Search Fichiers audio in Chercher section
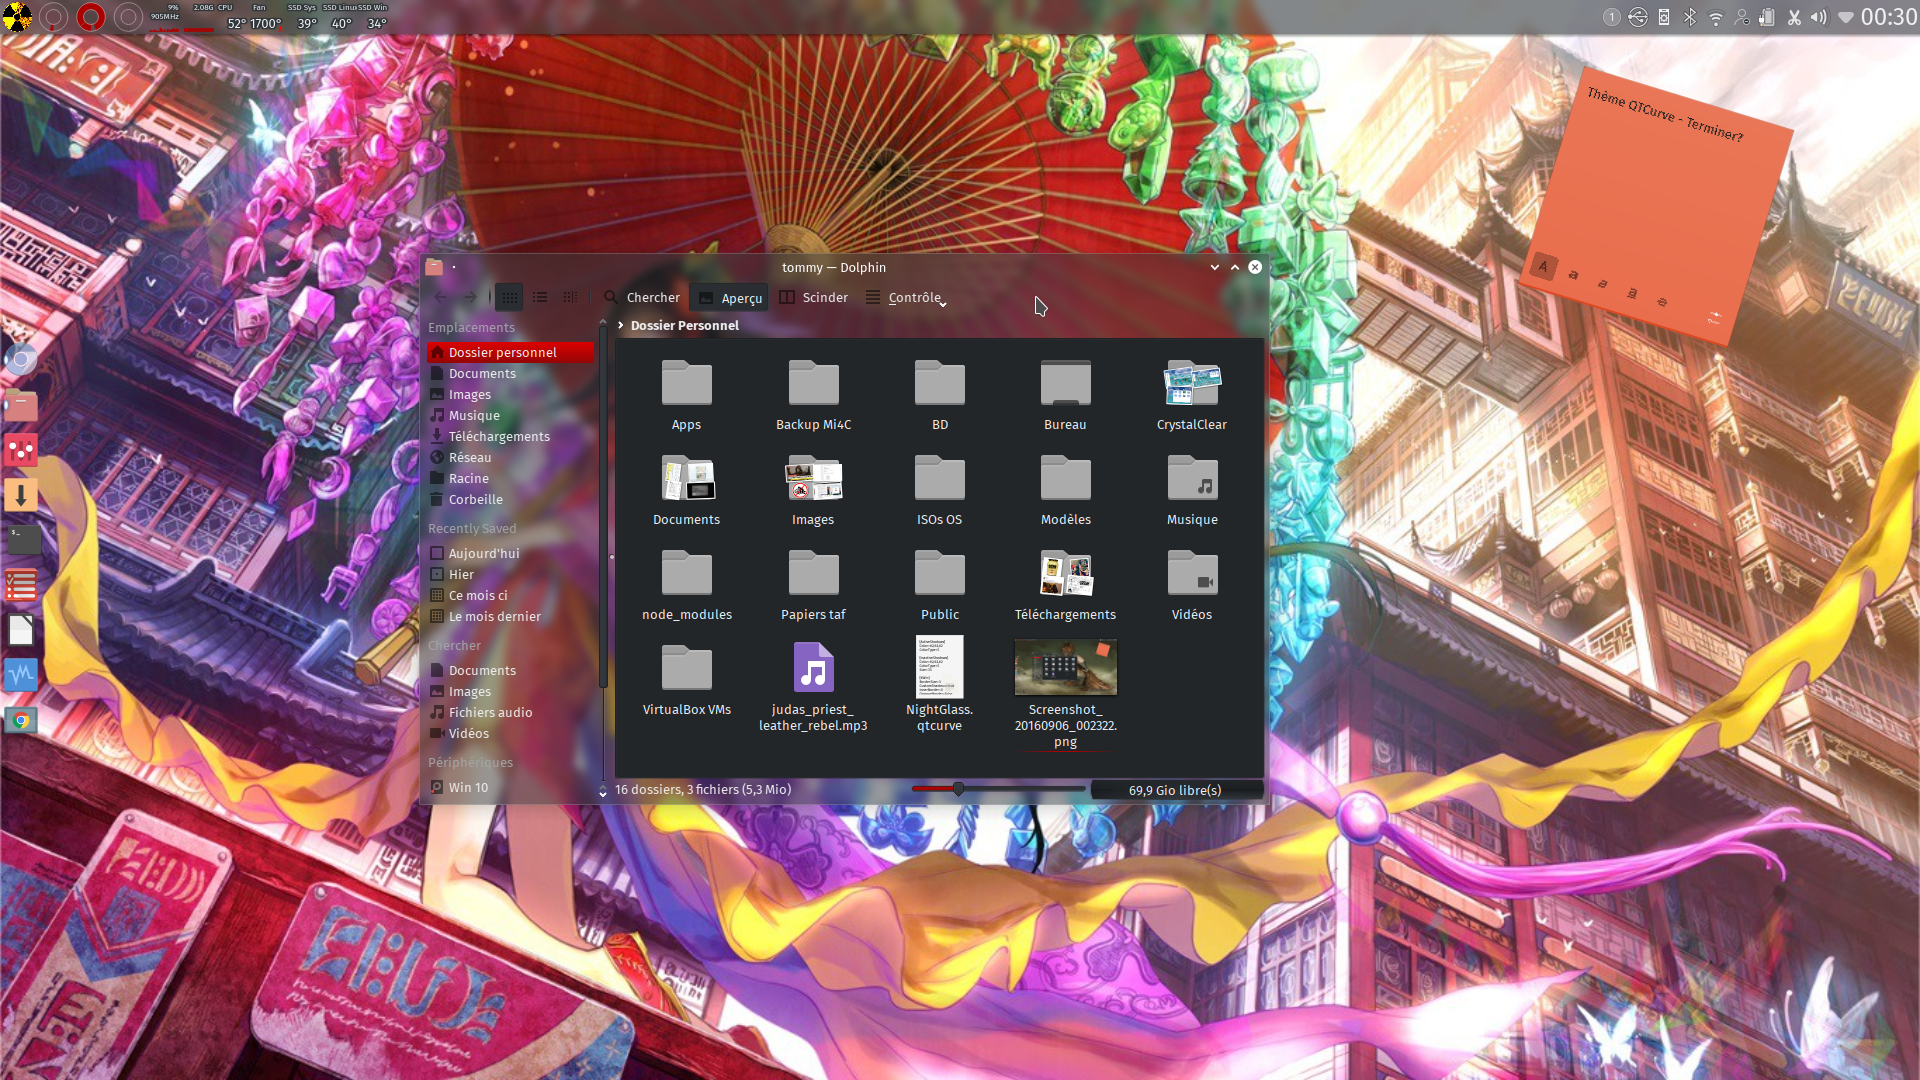 [510, 712]
